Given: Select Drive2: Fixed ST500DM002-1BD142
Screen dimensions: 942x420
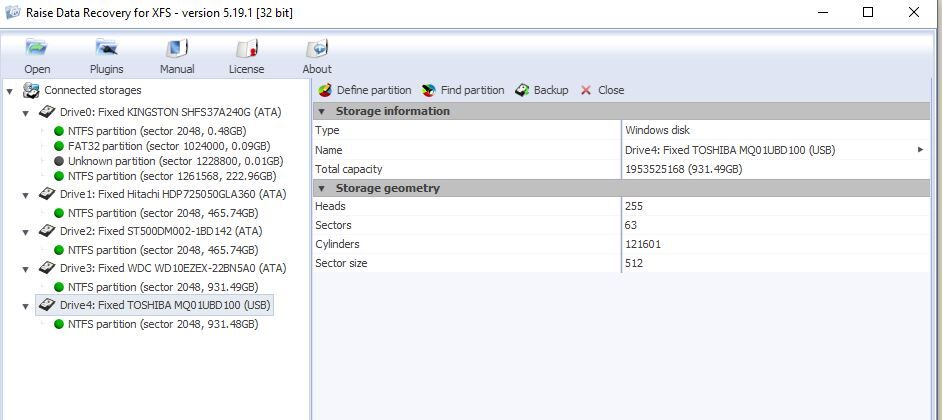Looking at the screenshot, I should [x=161, y=231].
